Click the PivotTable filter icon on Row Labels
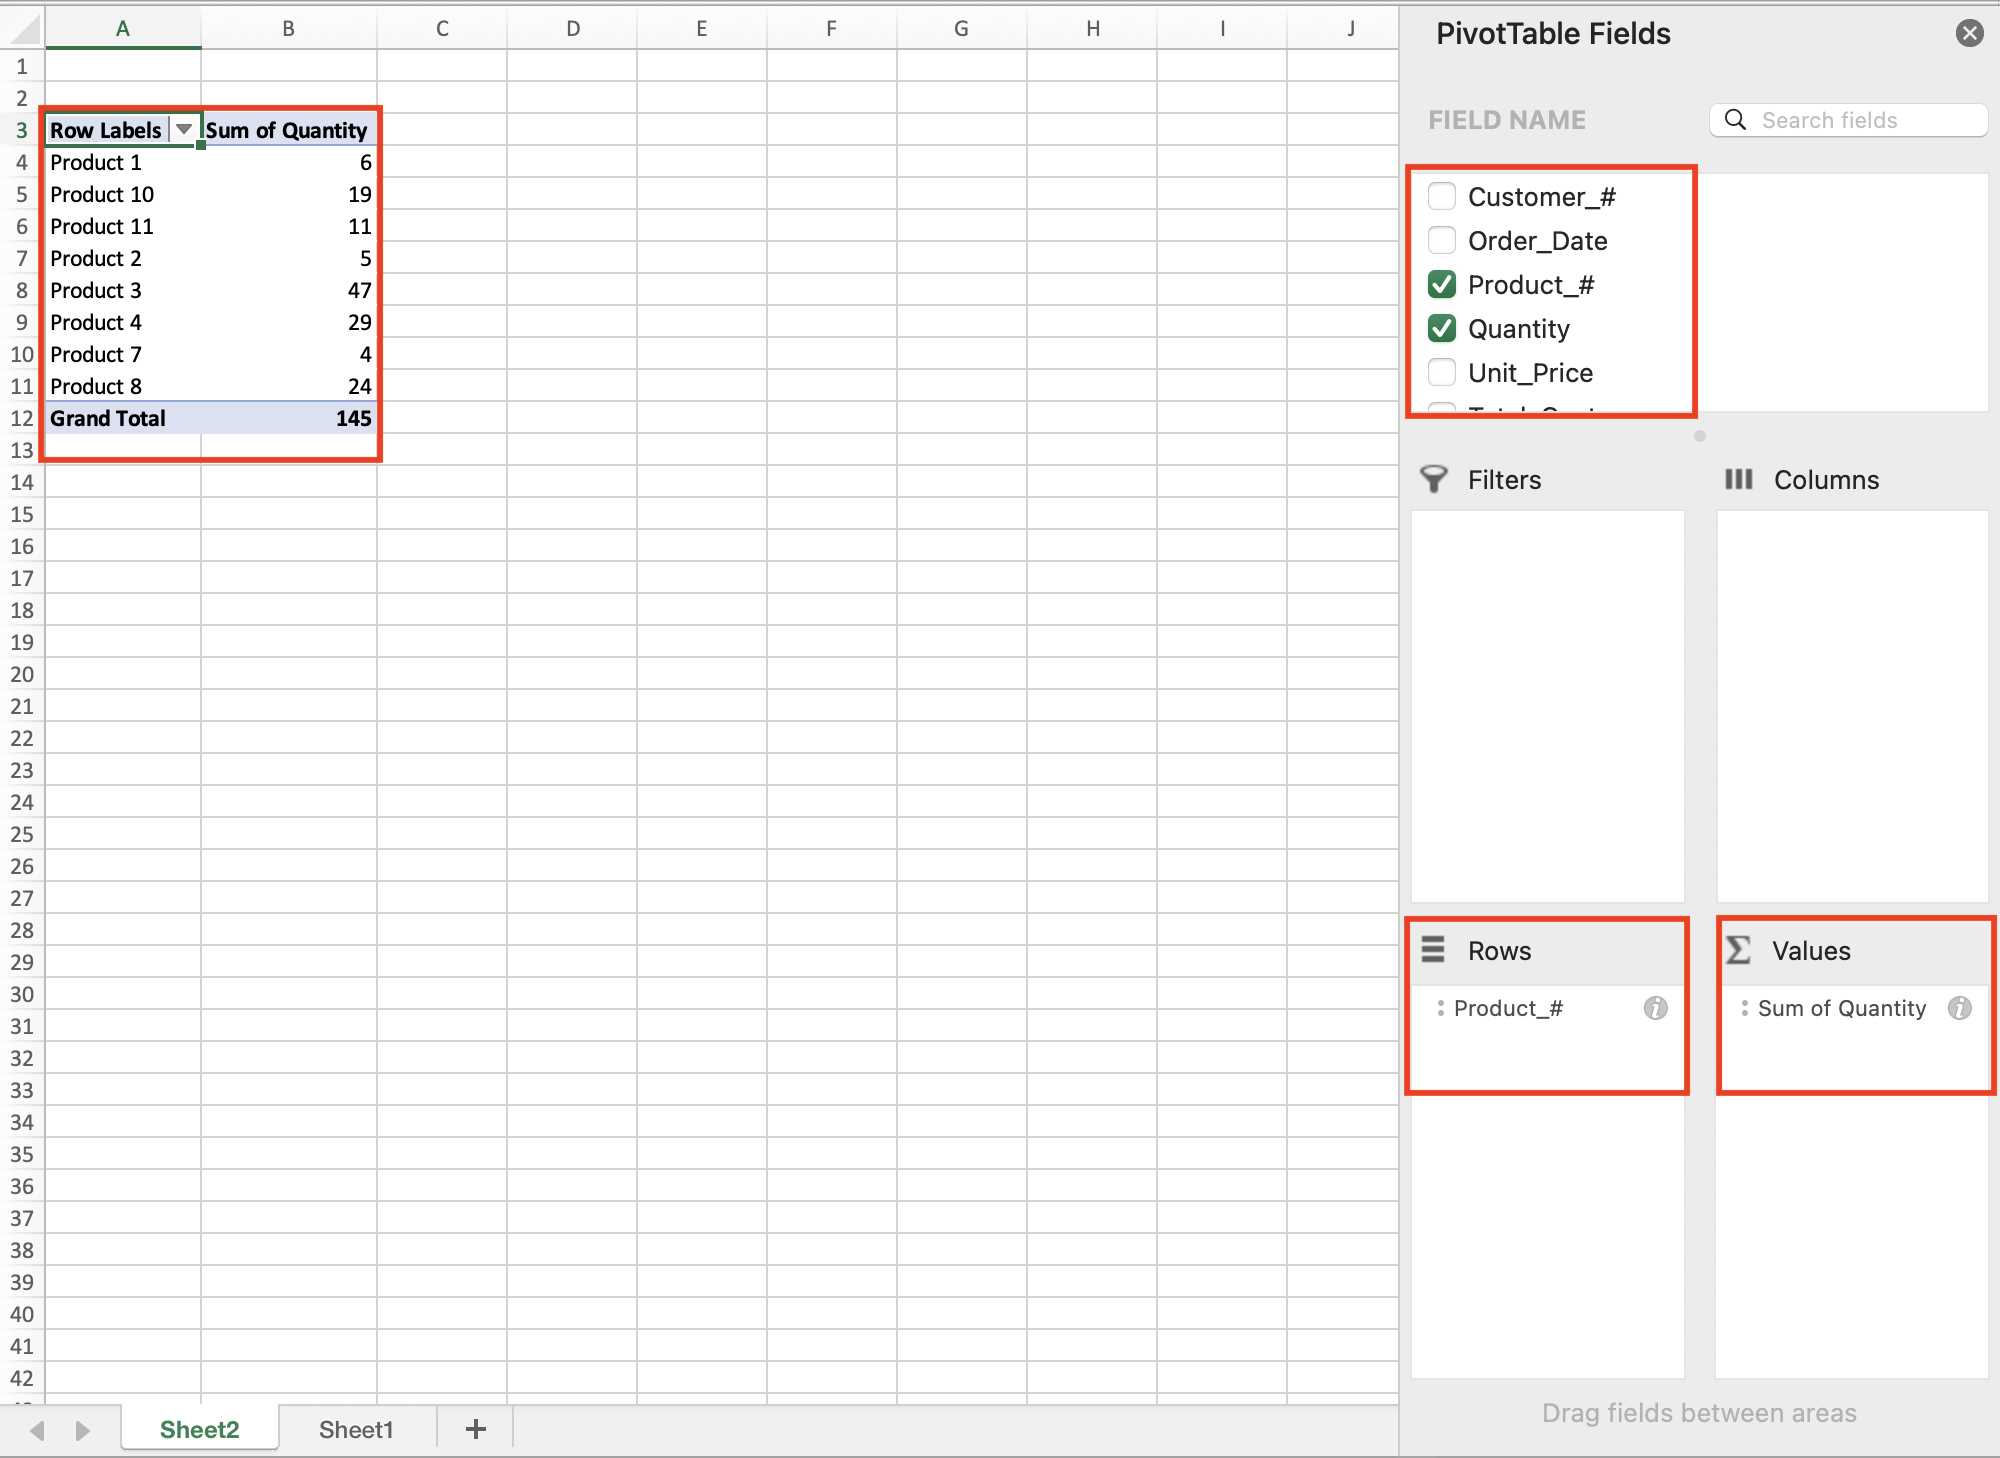This screenshot has width=2000, height=1458. tap(182, 129)
